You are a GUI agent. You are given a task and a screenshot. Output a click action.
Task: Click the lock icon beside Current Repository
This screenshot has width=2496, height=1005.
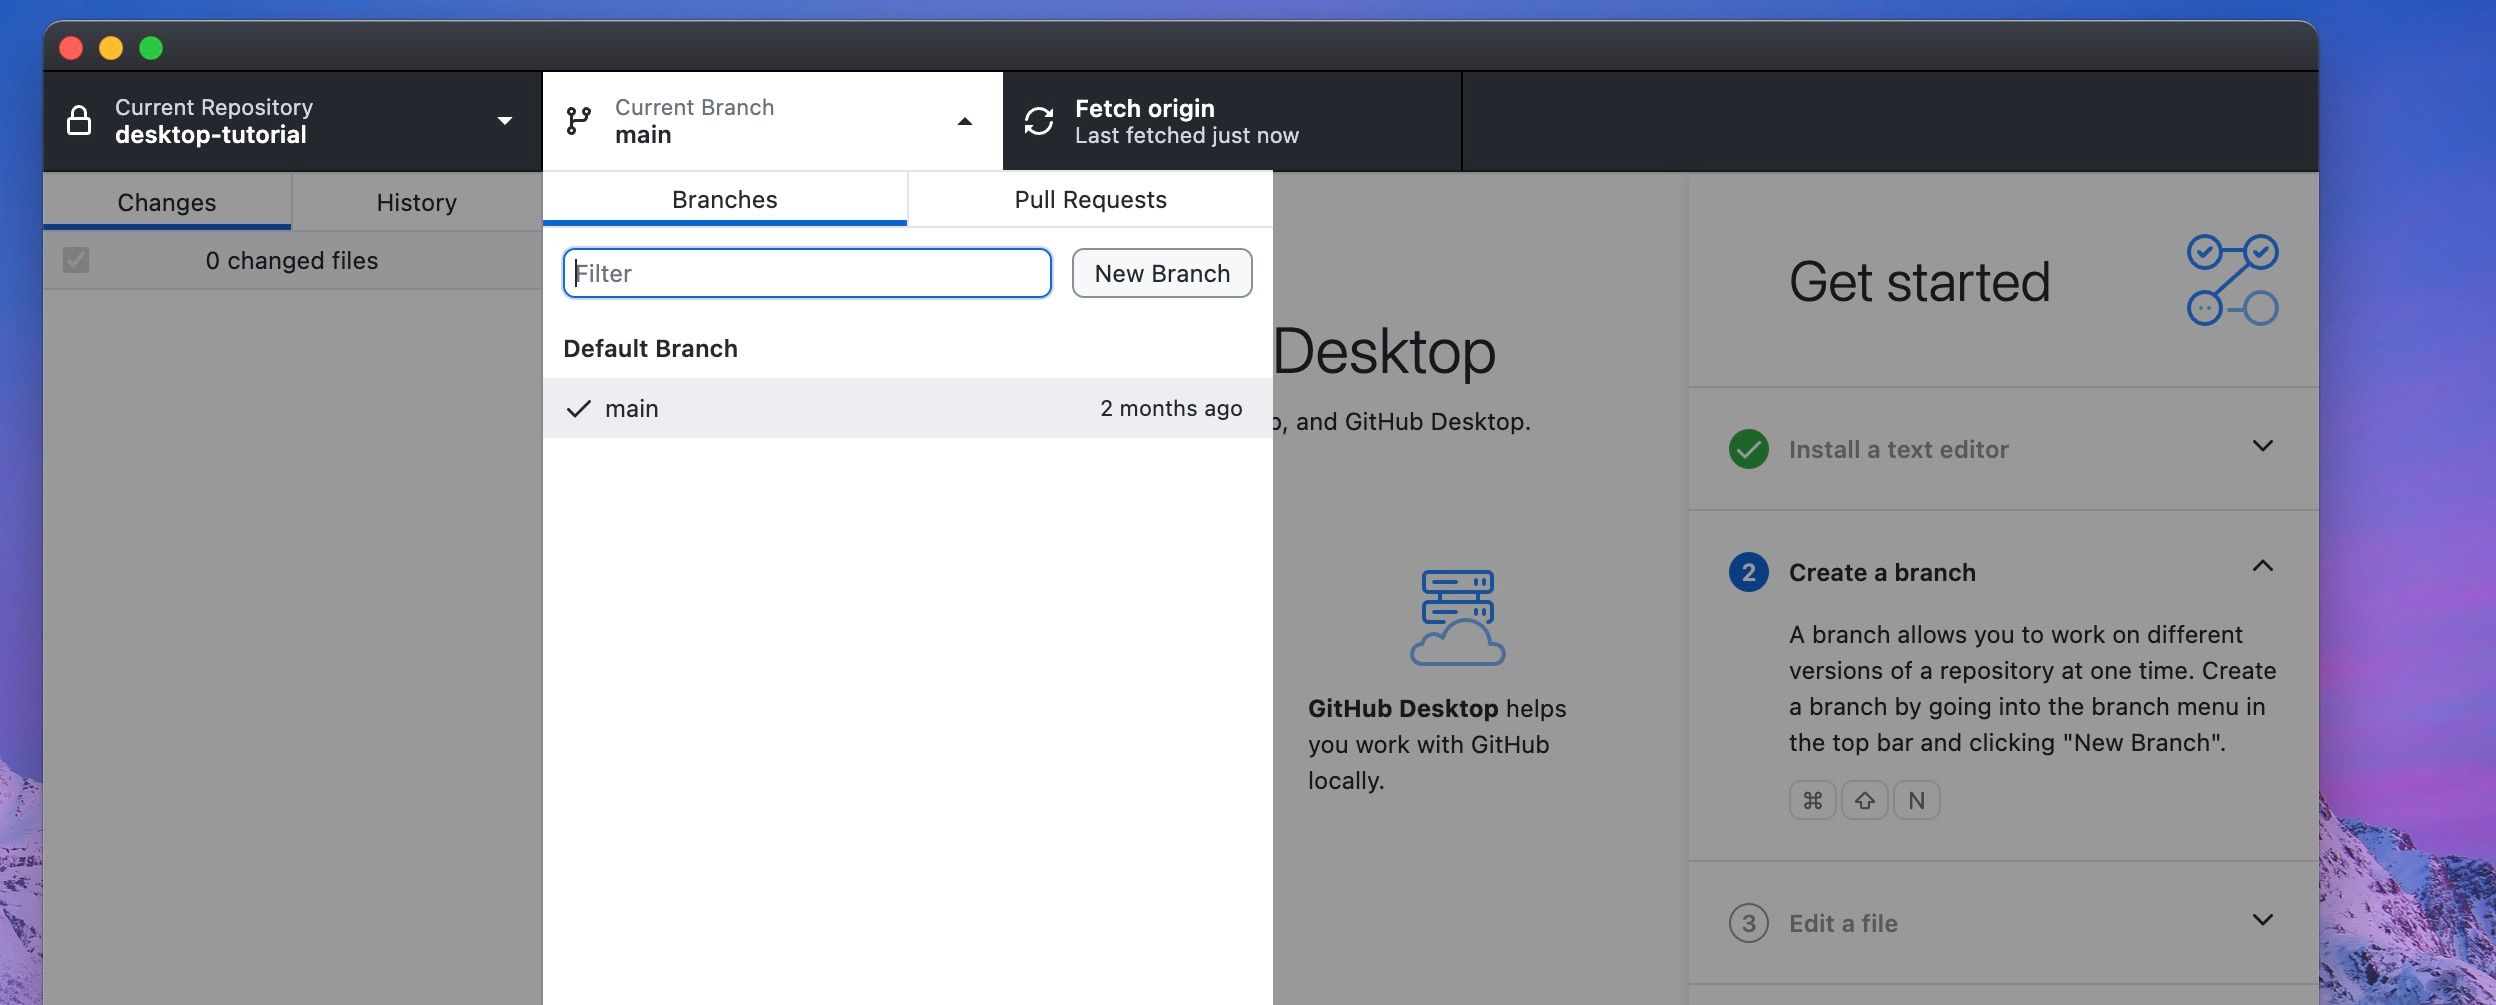click(80, 121)
